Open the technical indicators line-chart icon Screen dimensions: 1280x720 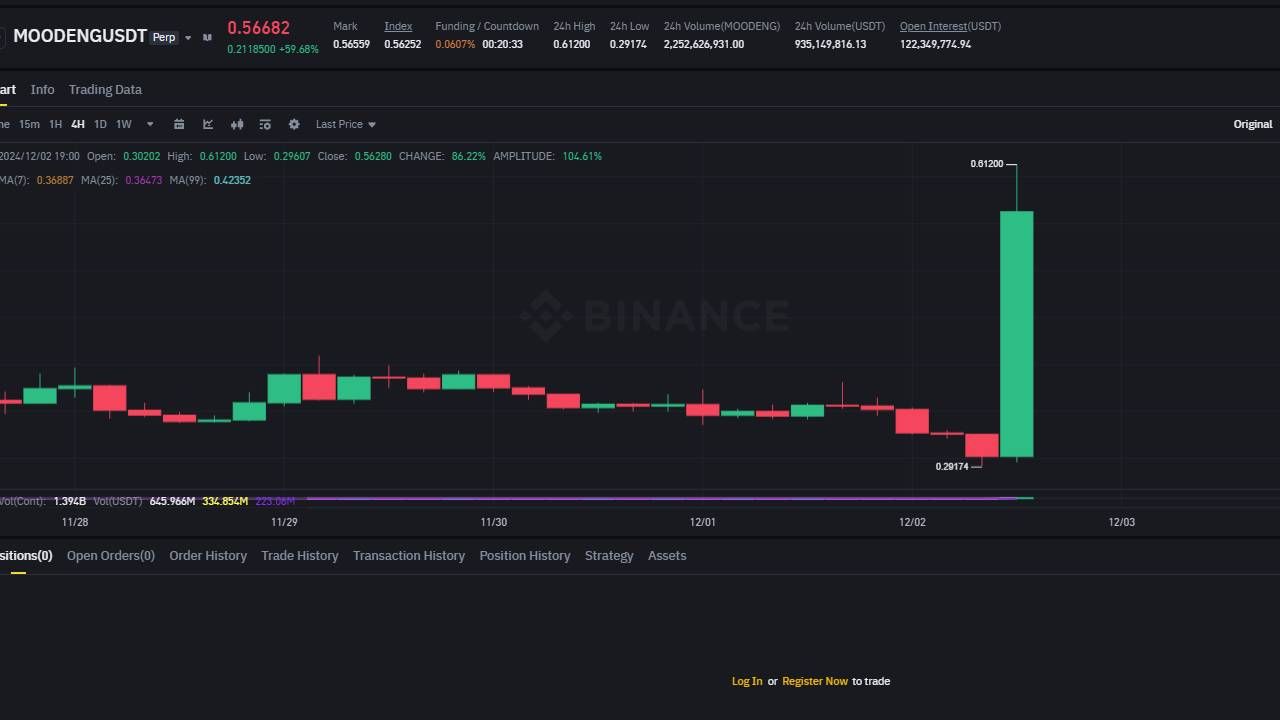(208, 124)
